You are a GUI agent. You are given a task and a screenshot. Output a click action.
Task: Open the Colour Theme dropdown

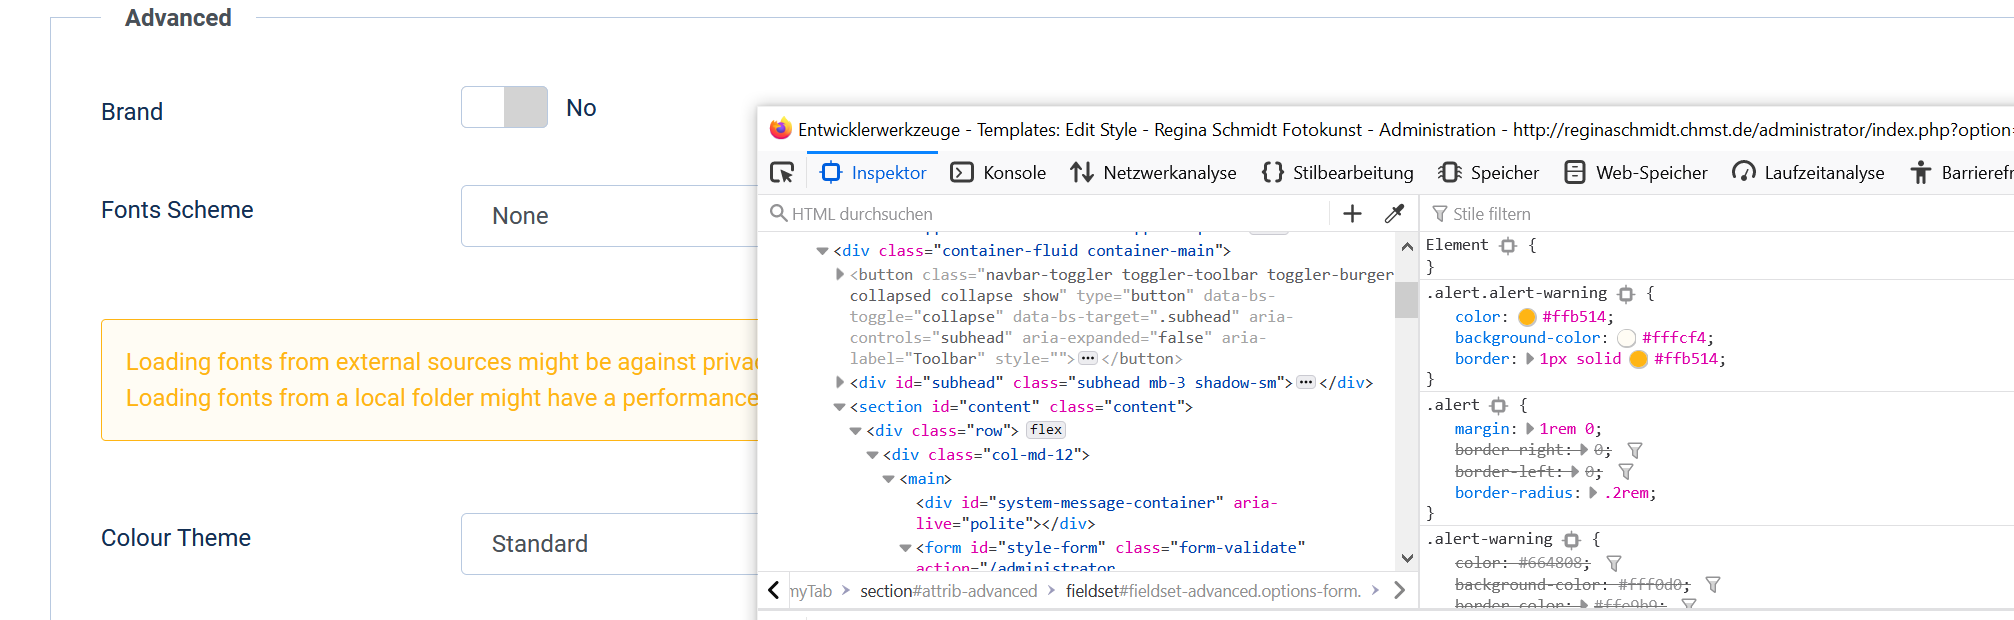click(609, 544)
